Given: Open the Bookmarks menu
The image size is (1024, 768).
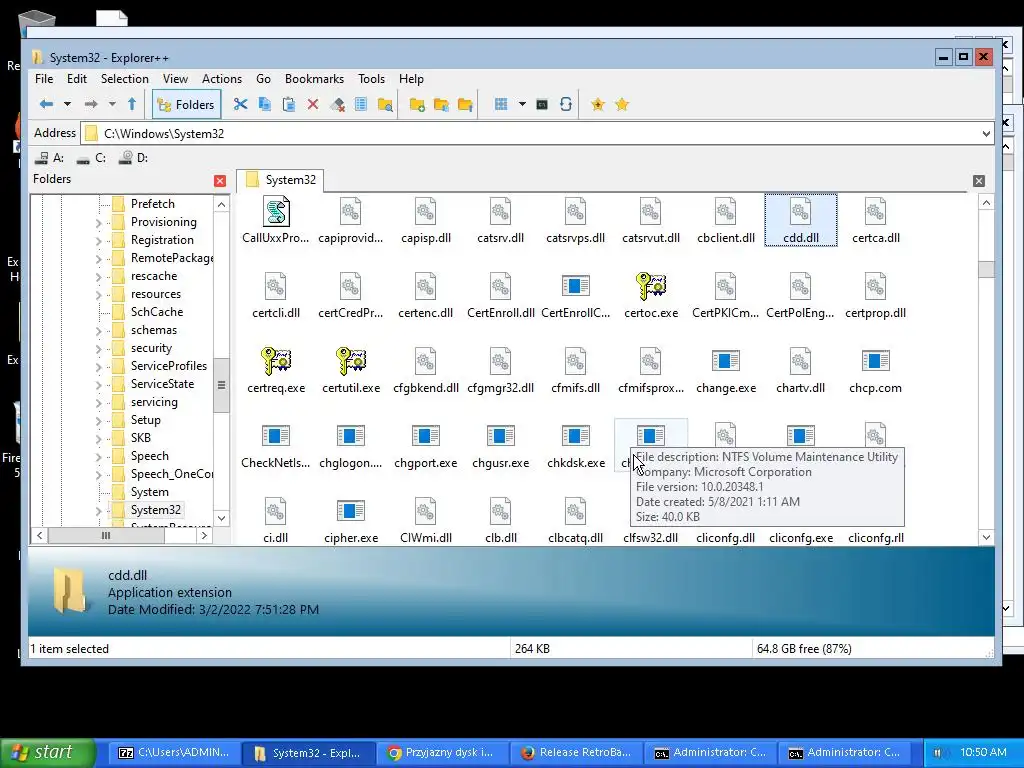Looking at the screenshot, I should 314,79.
